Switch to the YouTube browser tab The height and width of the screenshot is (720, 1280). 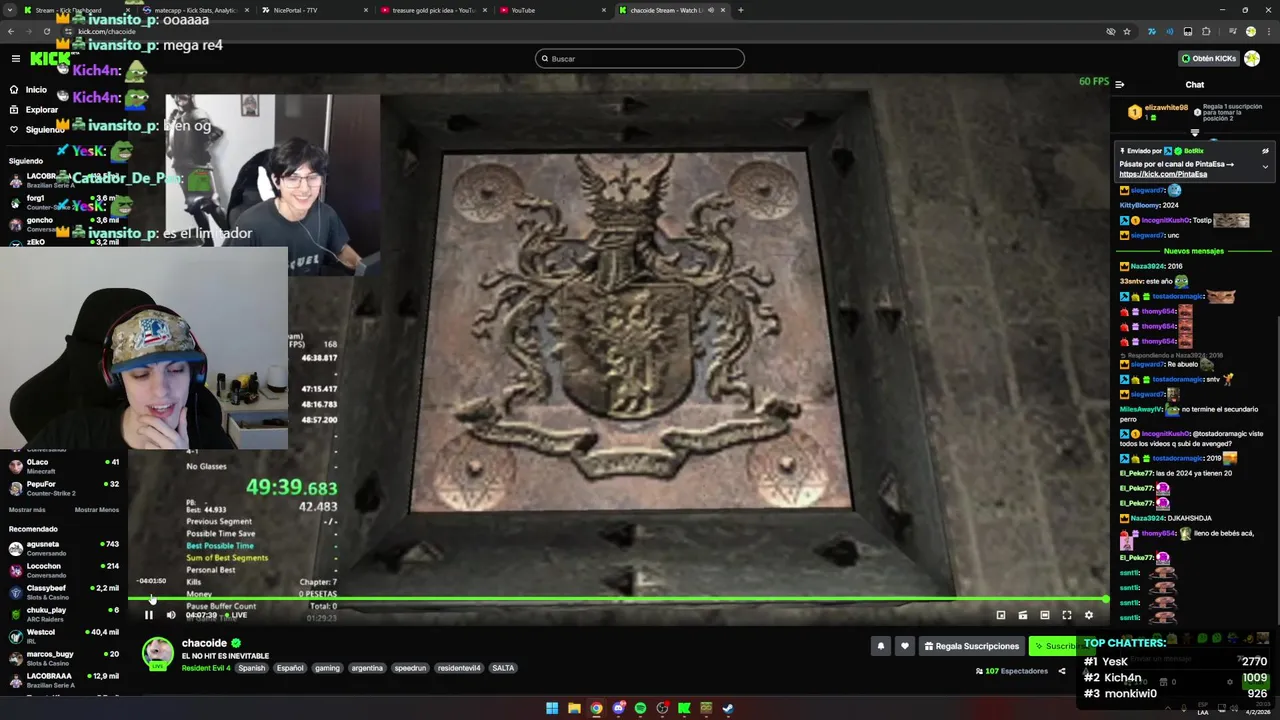[552, 10]
